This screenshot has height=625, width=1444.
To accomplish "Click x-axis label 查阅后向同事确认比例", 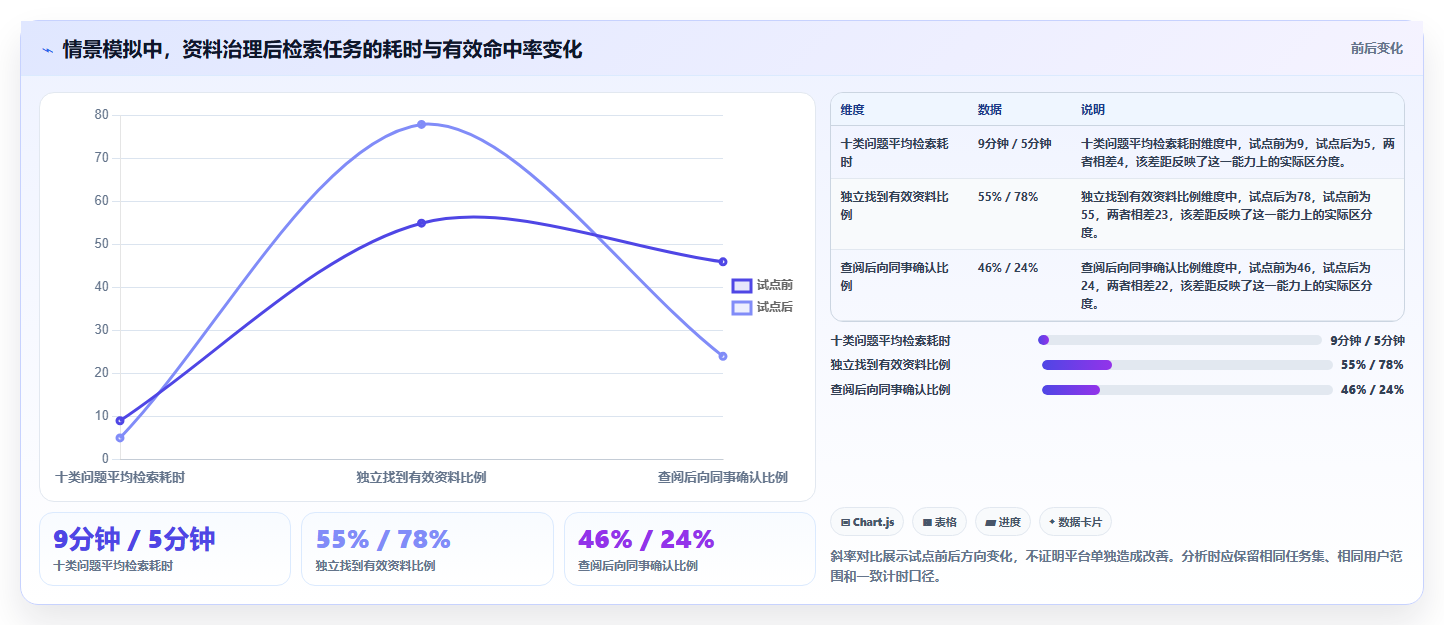I will (x=722, y=477).
